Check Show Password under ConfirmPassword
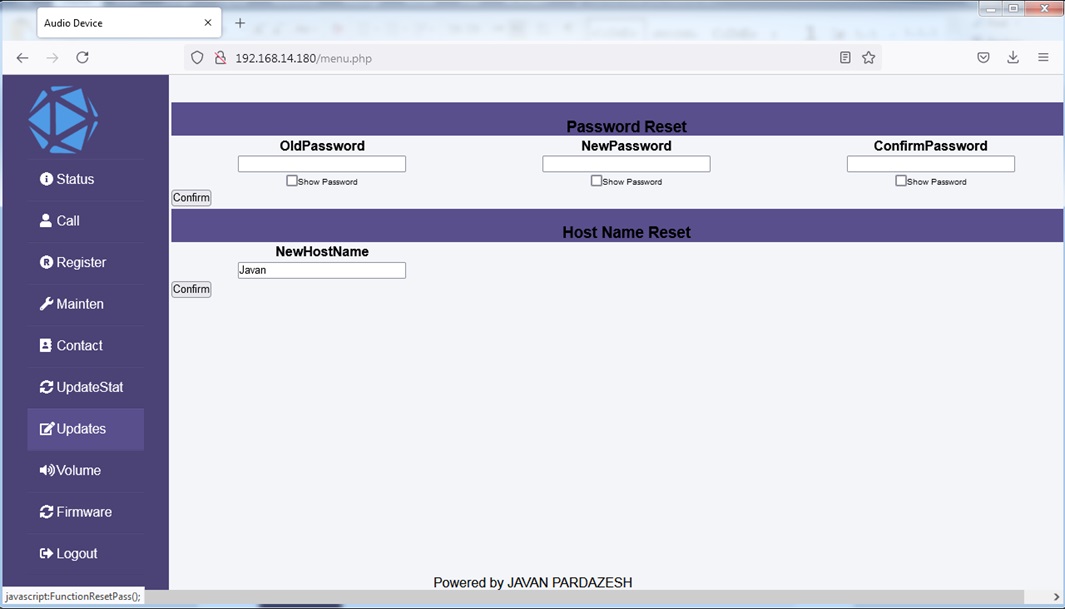 901,181
